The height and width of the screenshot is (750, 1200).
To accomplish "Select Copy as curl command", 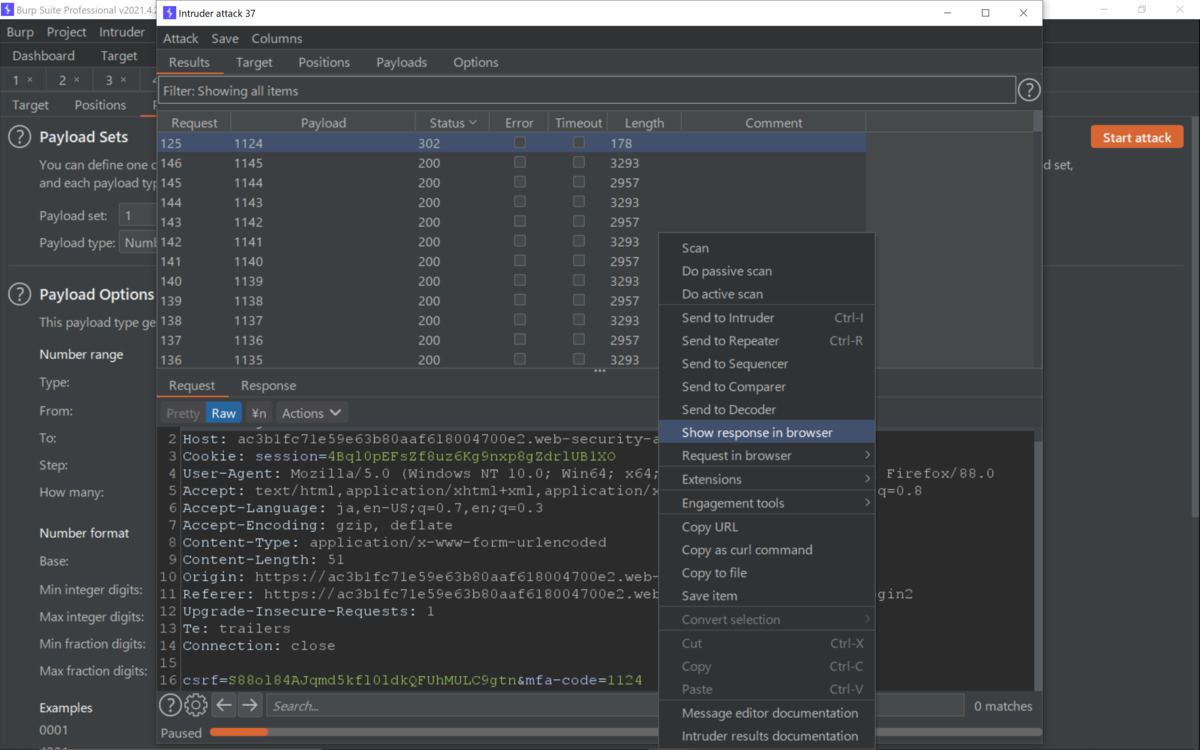I will [767, 550].
